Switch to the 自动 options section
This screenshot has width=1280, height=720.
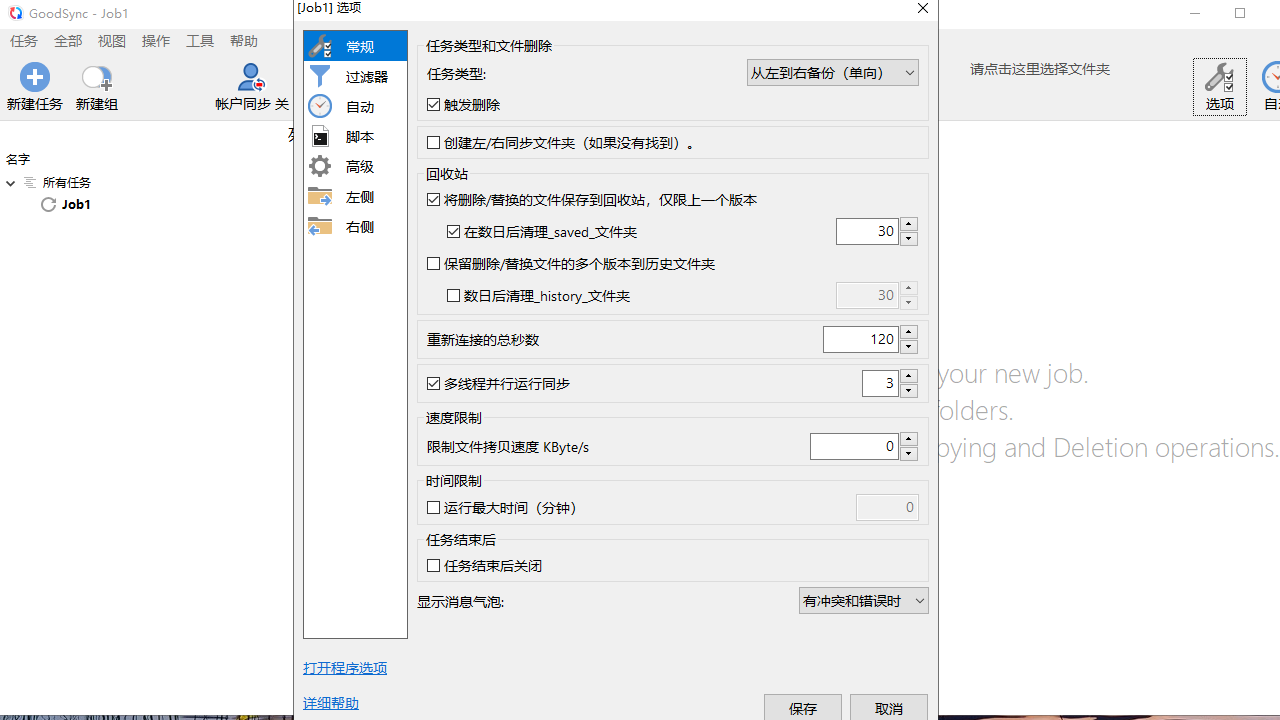click(x=359, y=106)
